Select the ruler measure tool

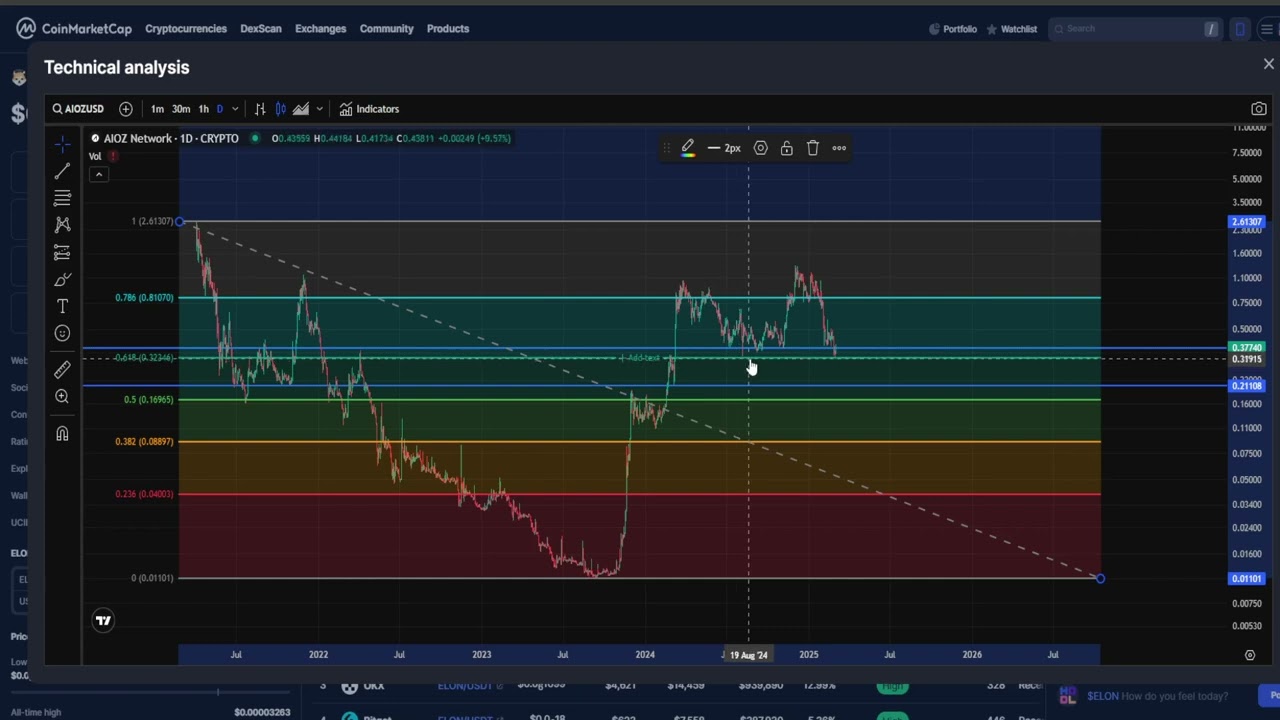click(62, 370)
